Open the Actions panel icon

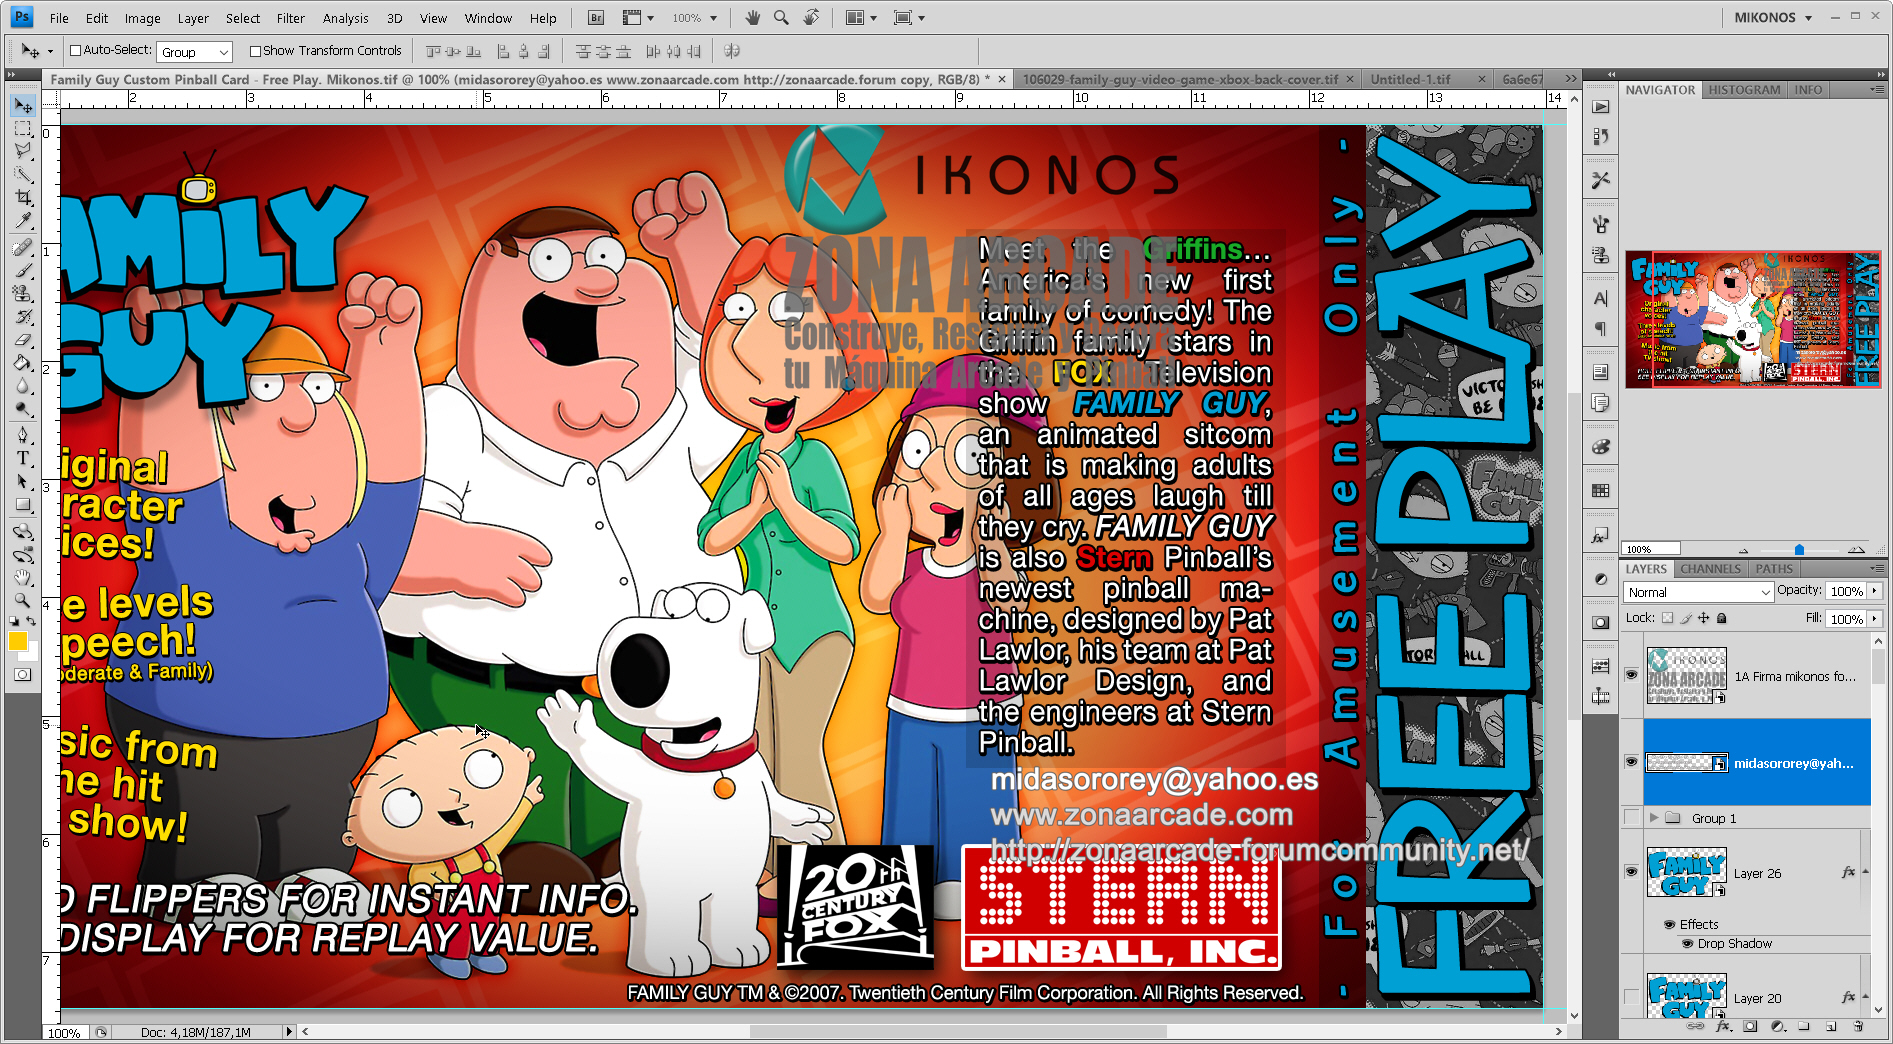[1601, 107]
